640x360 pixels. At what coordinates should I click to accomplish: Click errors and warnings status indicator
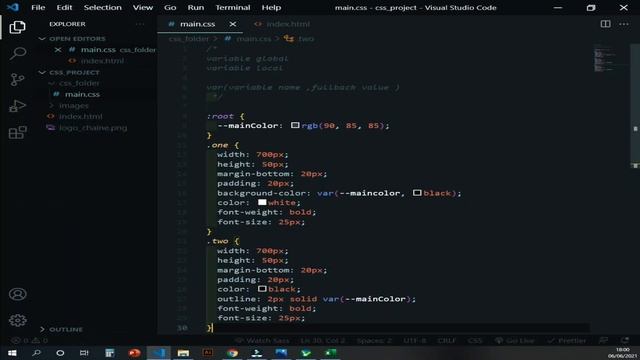30,340
